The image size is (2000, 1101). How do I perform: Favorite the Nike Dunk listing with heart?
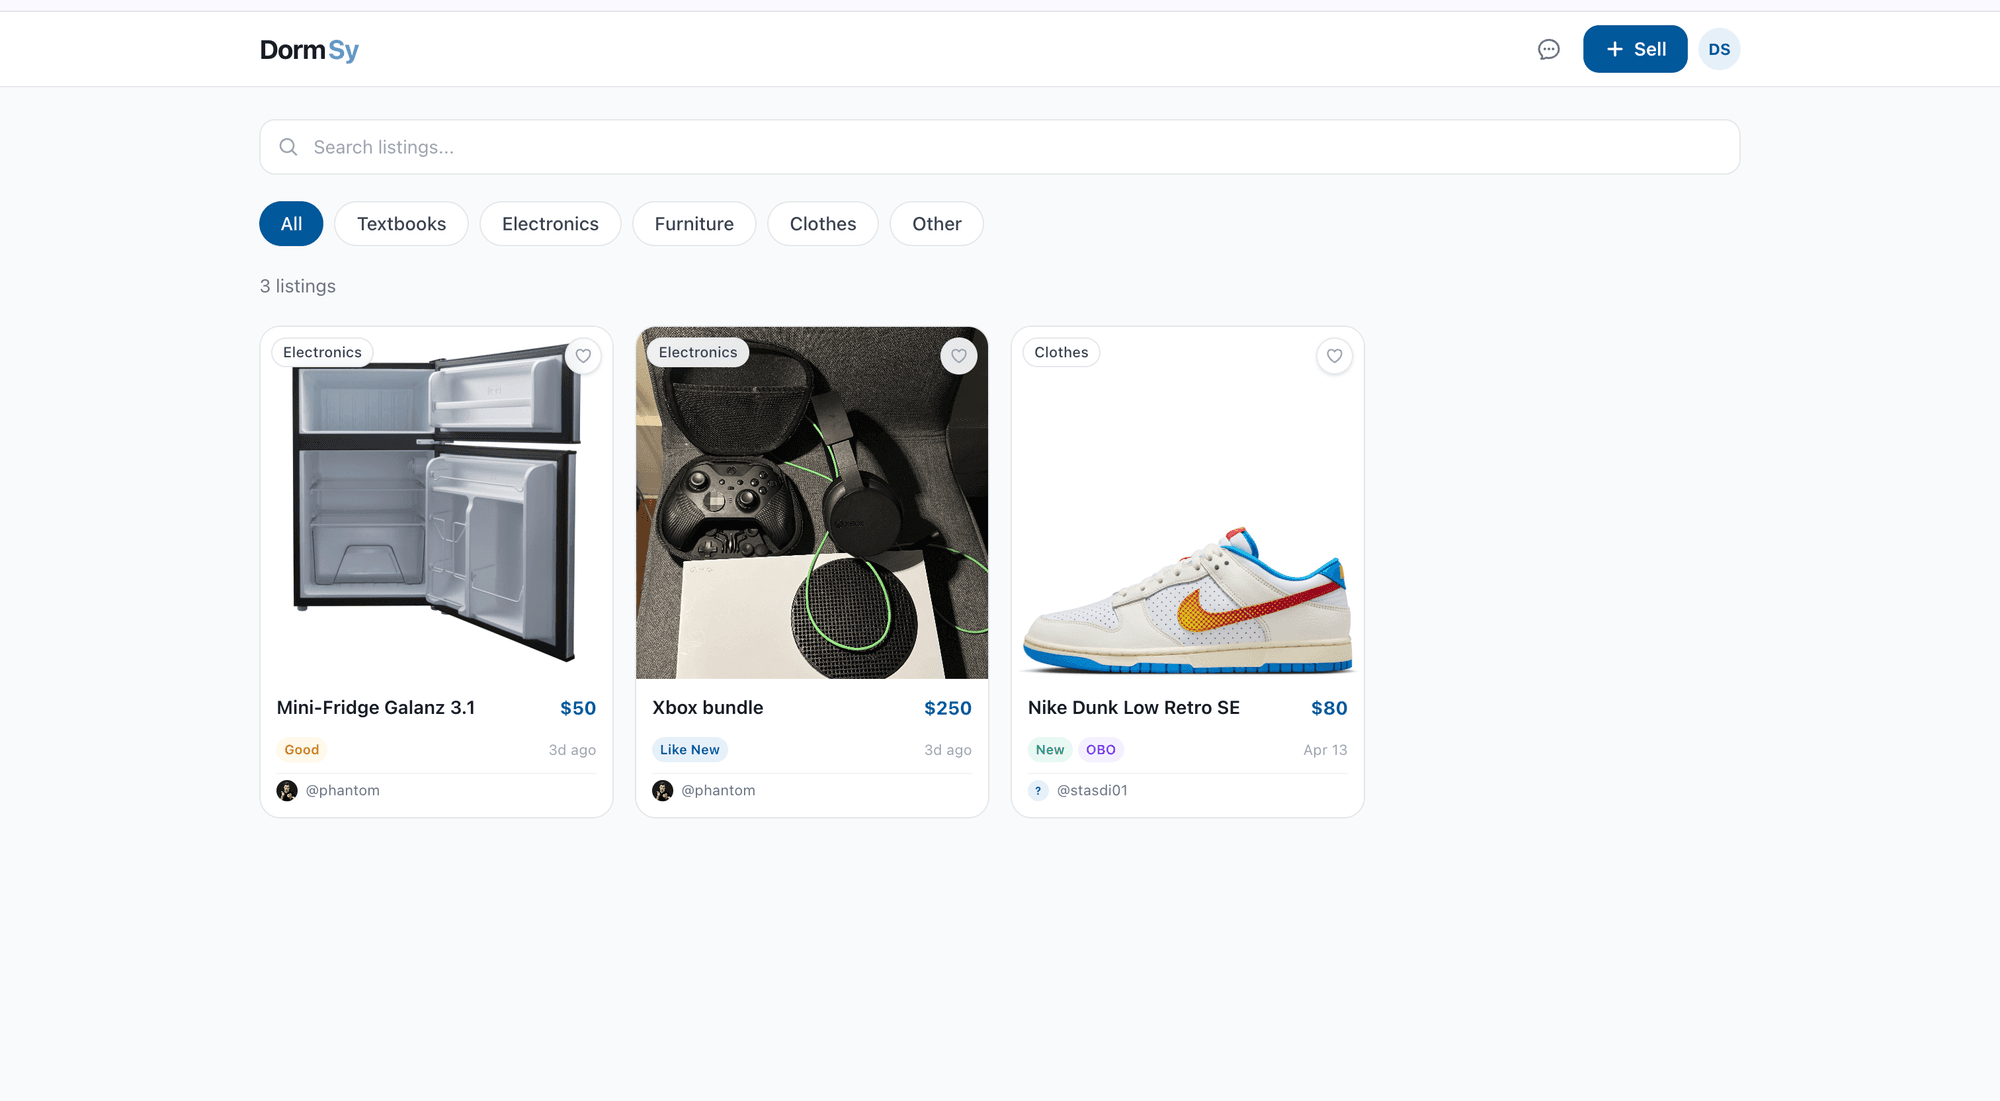point(1334,356)
